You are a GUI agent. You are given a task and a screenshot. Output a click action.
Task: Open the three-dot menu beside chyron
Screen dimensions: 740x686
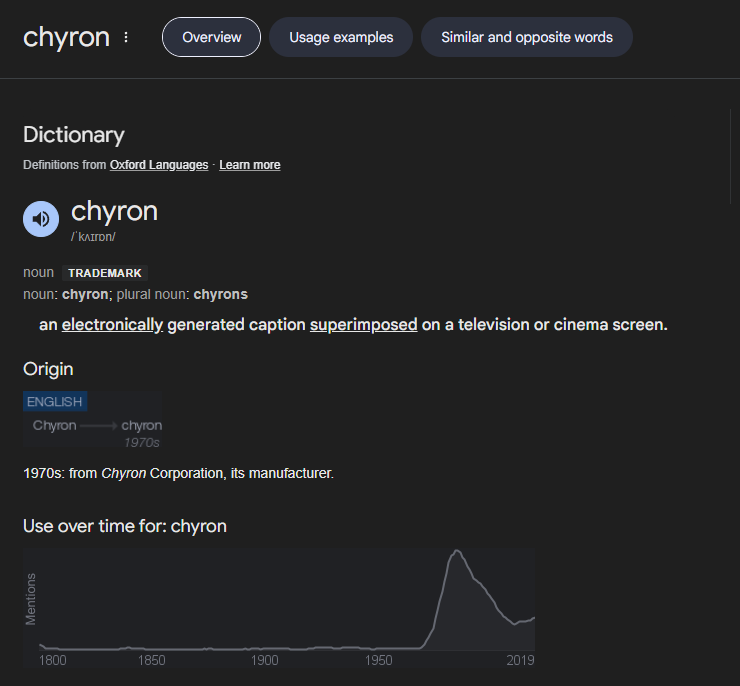pyautogui.click(x=126, y=38)
